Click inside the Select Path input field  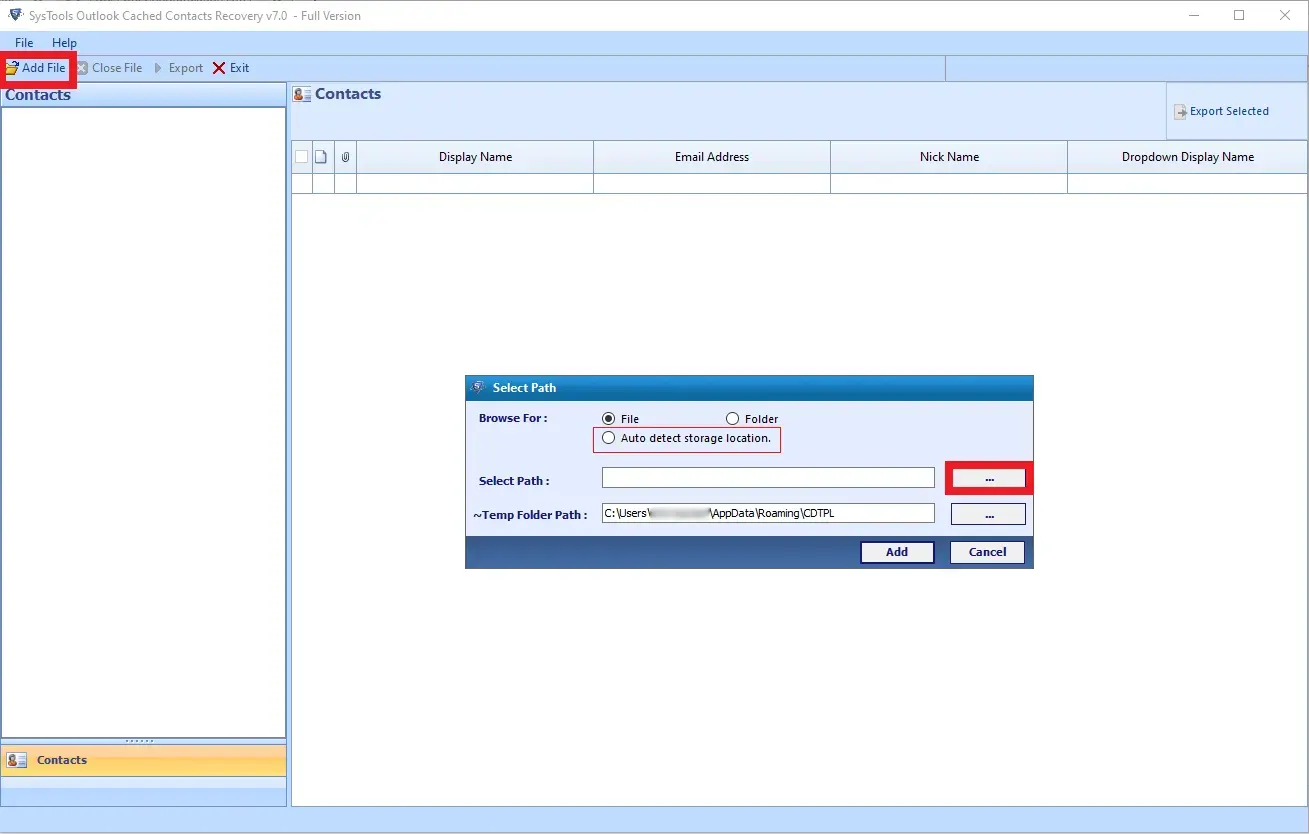coord(767,477)
